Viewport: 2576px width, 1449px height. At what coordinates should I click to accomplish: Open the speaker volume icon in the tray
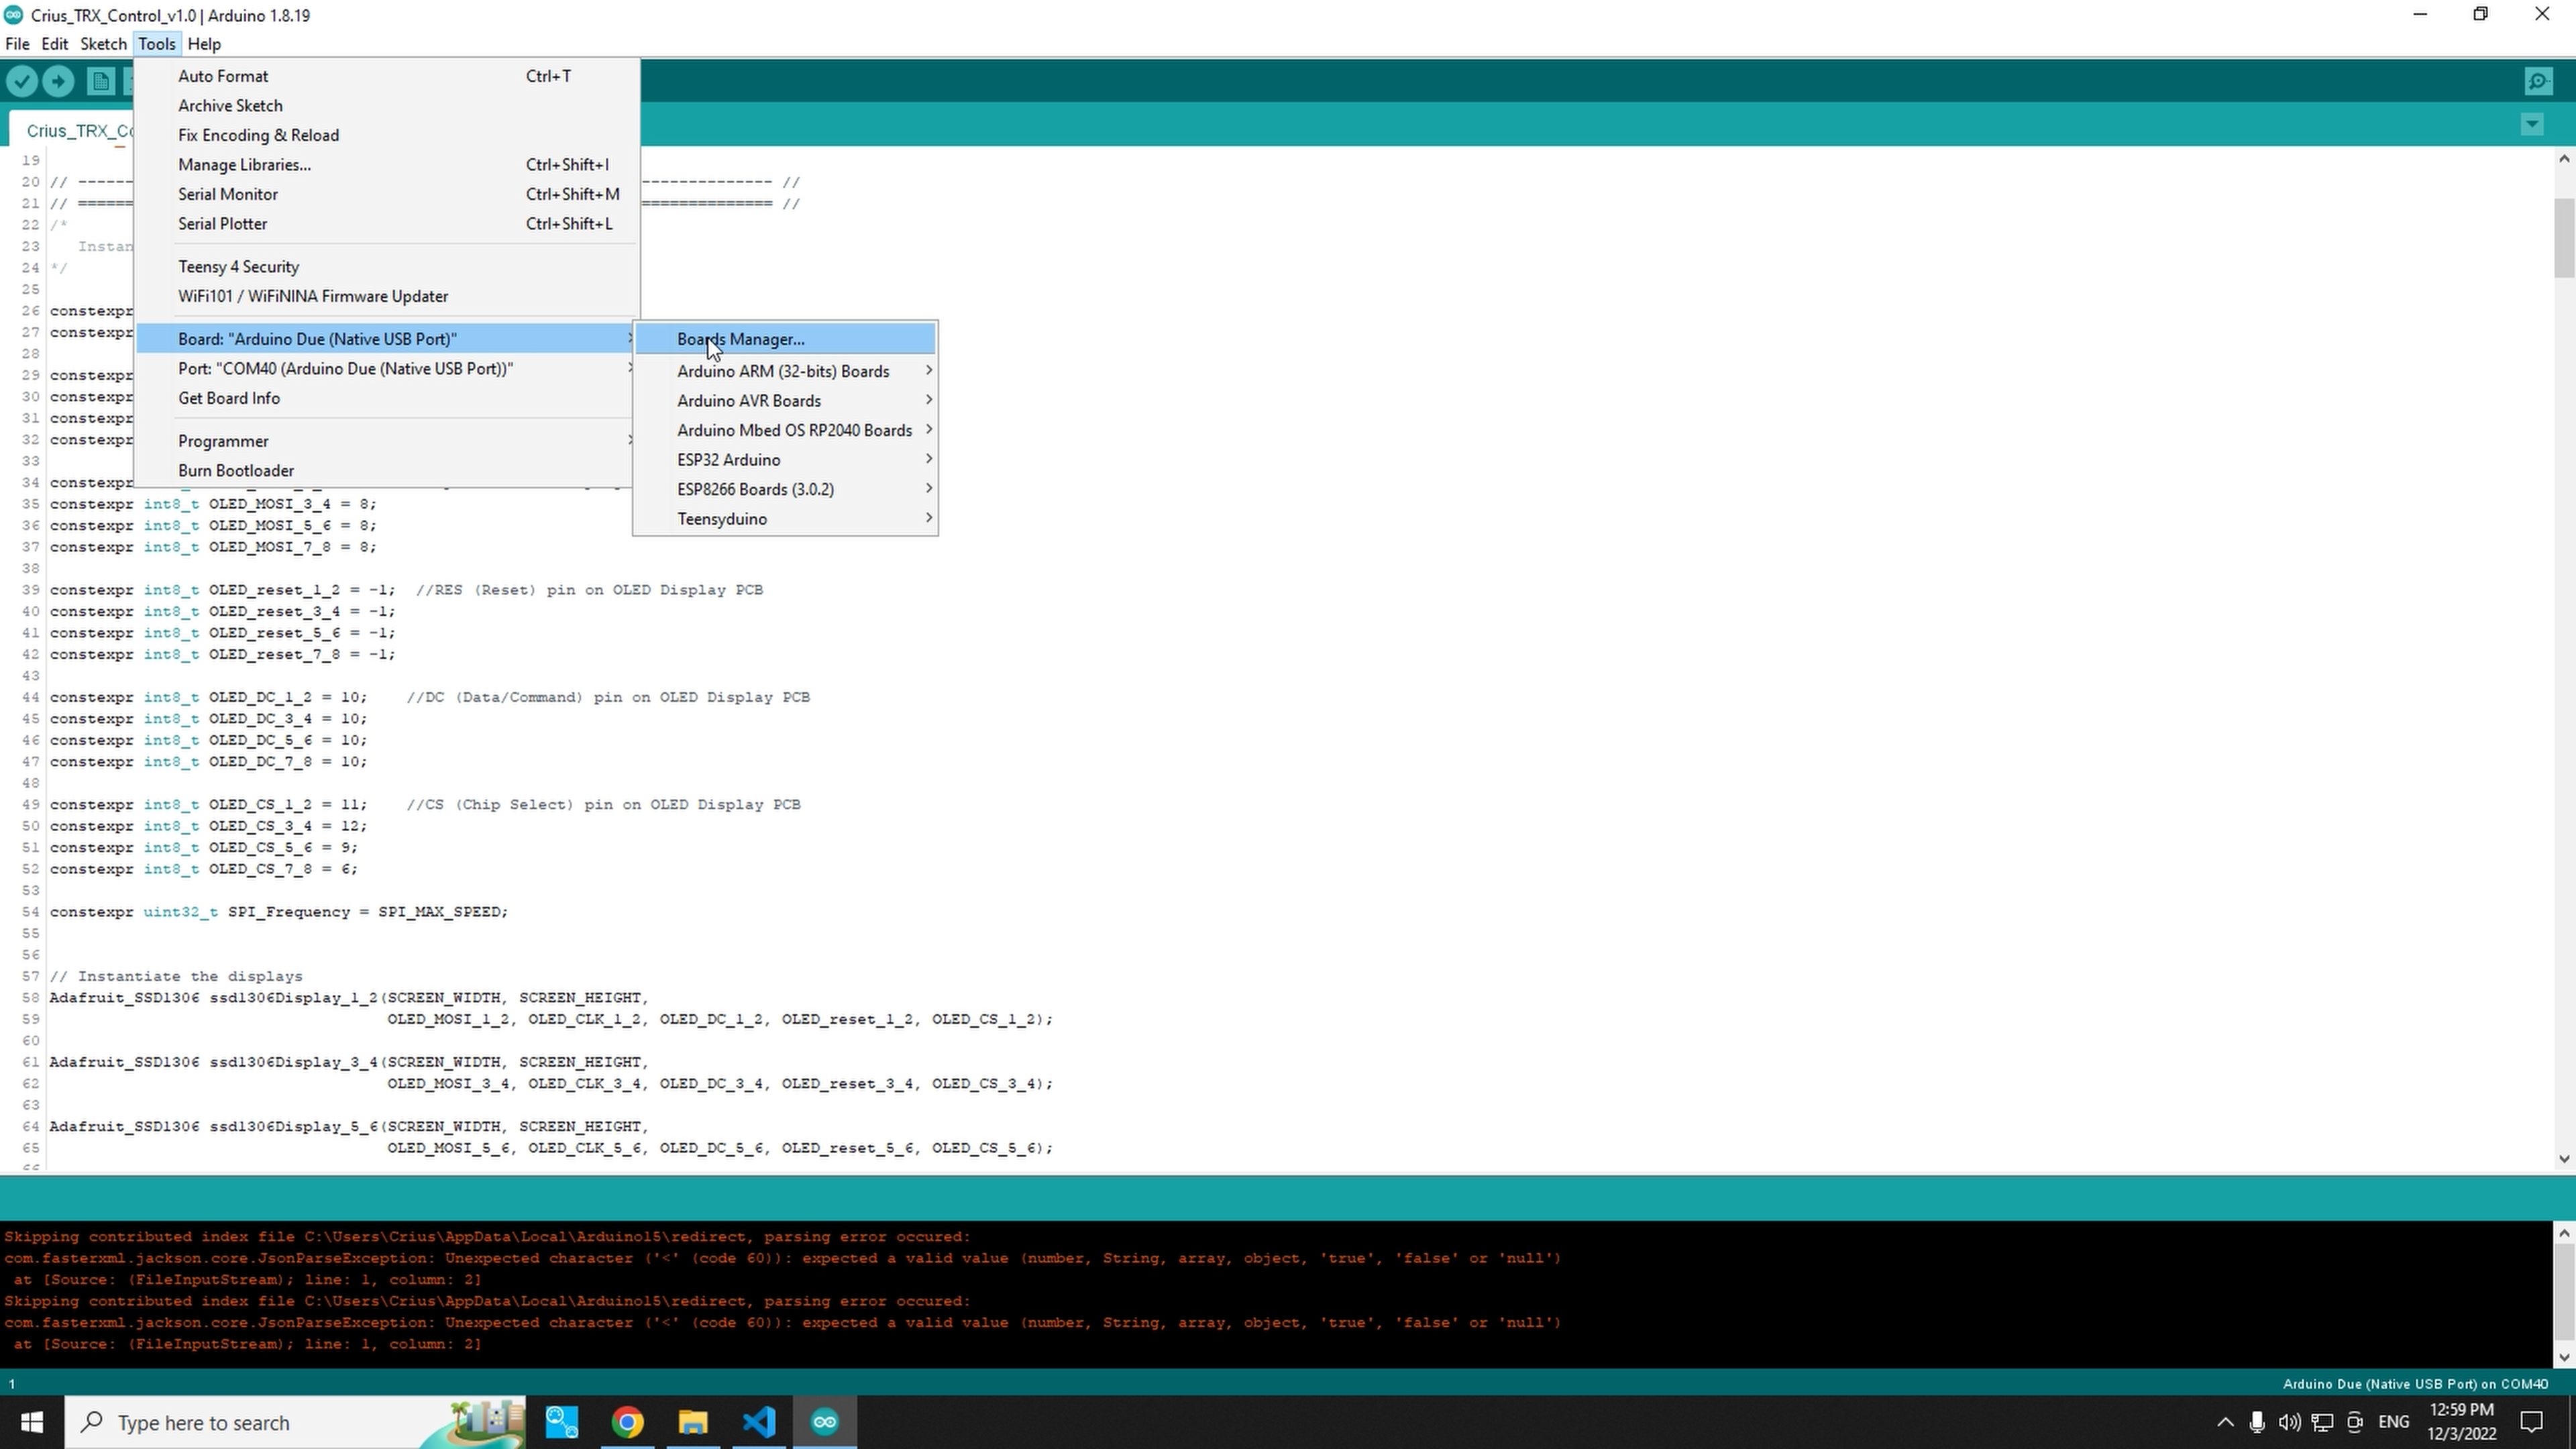[2289, 1422]
